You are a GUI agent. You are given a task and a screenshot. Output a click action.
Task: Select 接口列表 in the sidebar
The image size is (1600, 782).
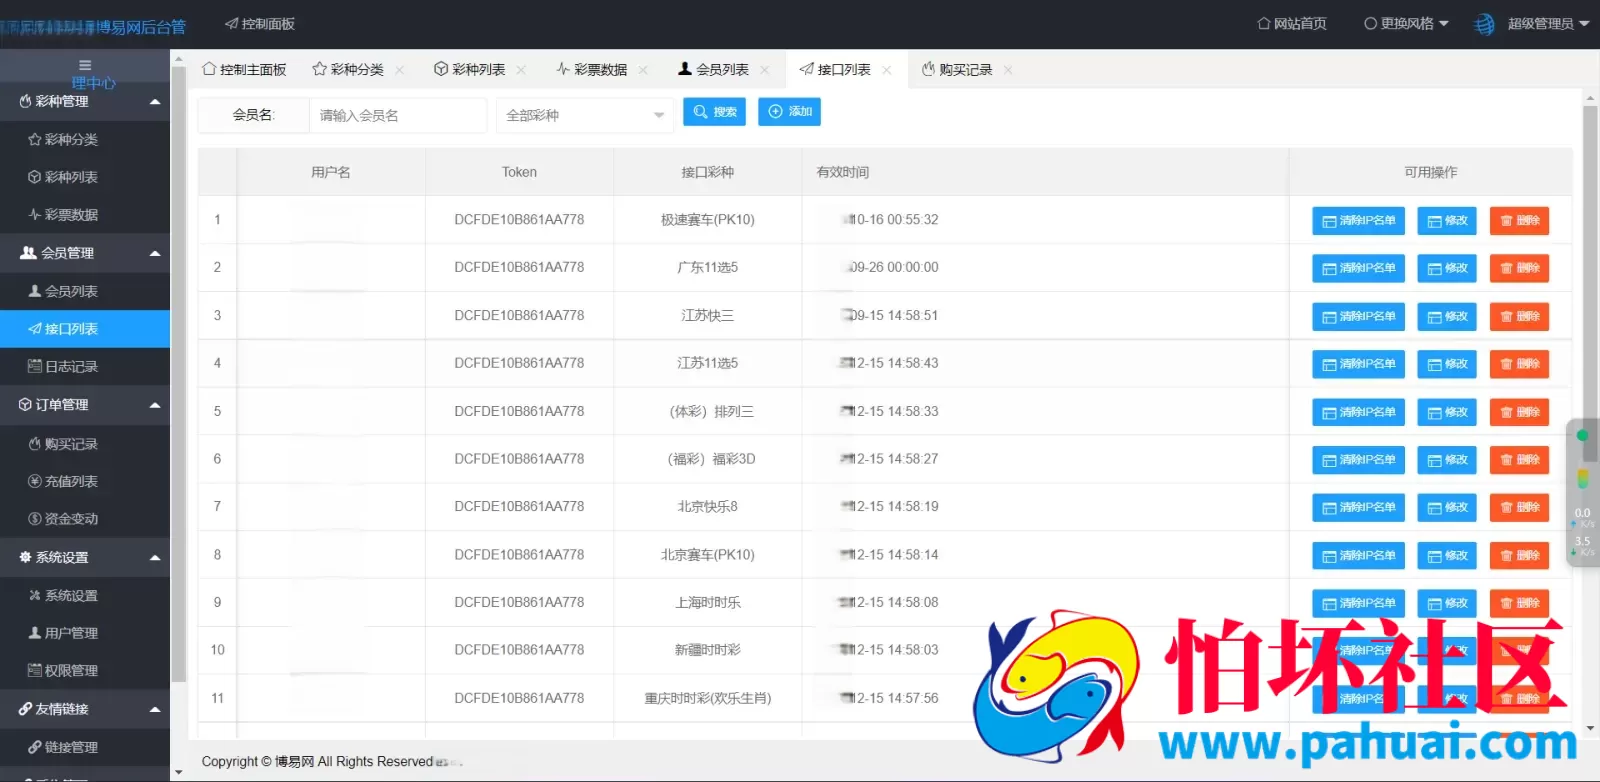tap(85, 329)
